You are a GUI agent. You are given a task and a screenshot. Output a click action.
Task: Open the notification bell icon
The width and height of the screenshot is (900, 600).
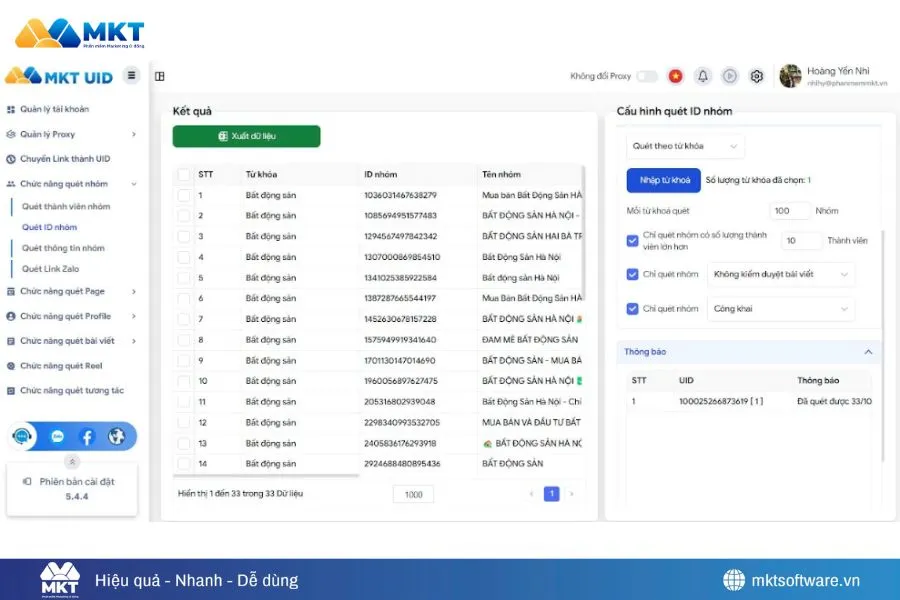coord(704,75)
